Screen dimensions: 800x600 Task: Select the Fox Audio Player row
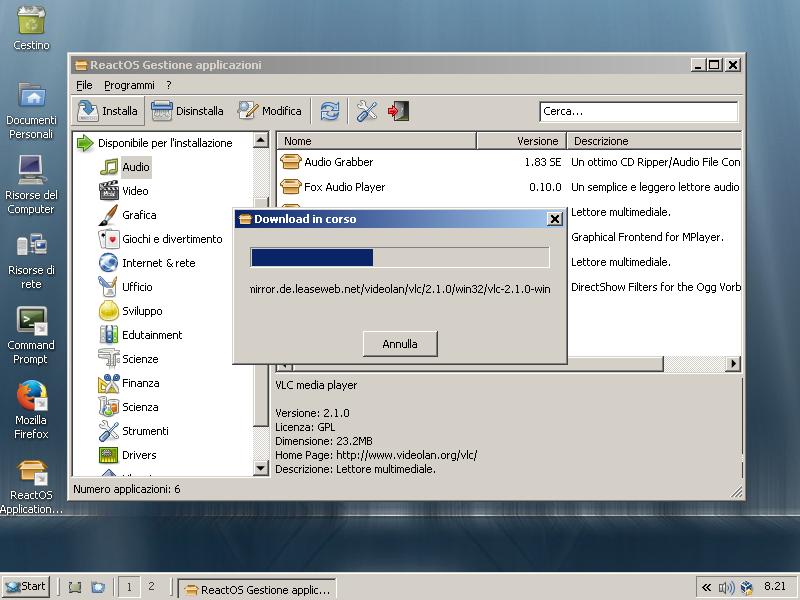pos(509,187)
